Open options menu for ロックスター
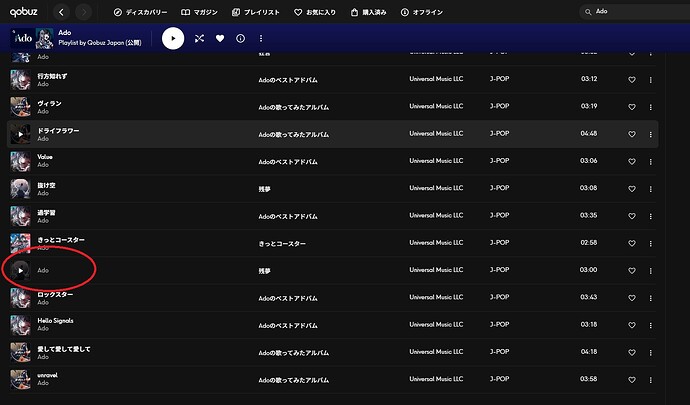This screenshot has width=690, height=405. pos(650,298)
